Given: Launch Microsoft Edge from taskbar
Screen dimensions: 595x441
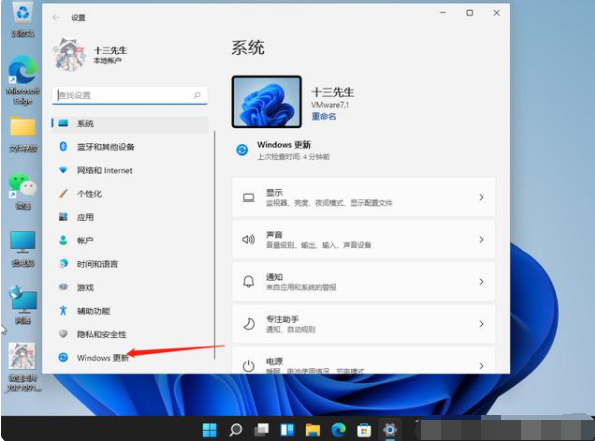Looking at the screenshot, I should coord(339,430).
